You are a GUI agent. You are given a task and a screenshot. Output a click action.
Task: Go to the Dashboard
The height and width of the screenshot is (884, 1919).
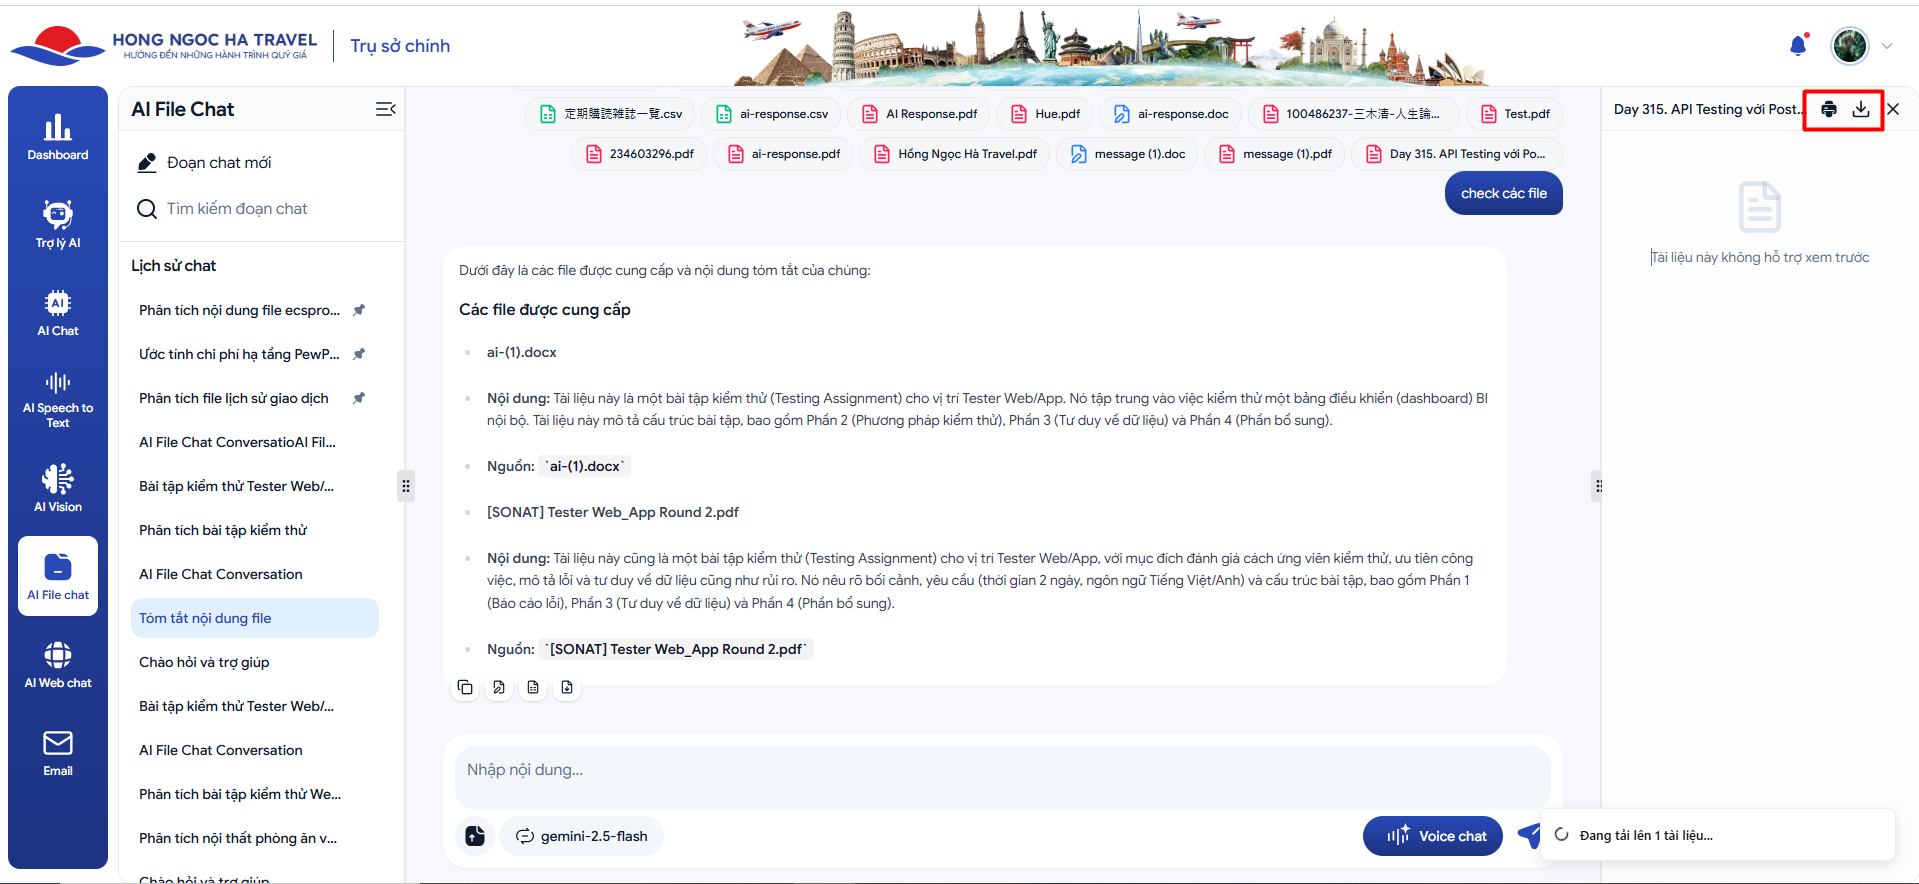pyautogui.click(x=58, y=137)
